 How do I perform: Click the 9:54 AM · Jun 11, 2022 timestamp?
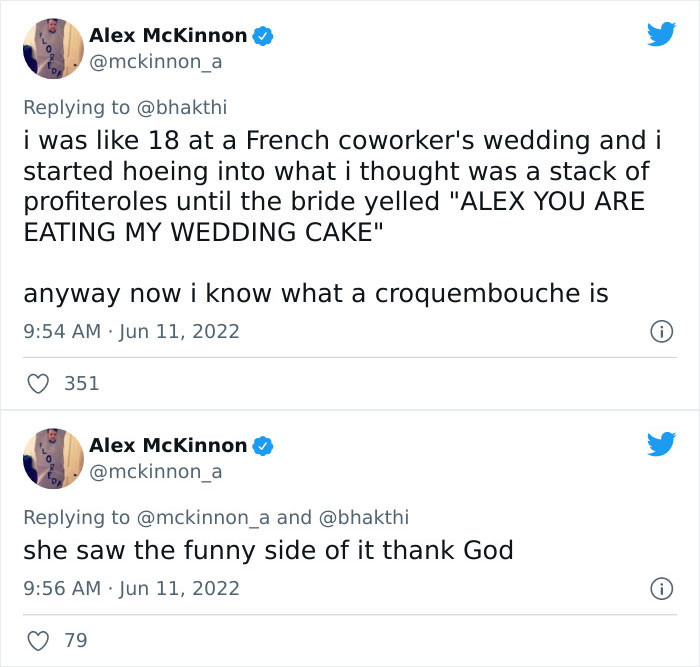[131, 331]
